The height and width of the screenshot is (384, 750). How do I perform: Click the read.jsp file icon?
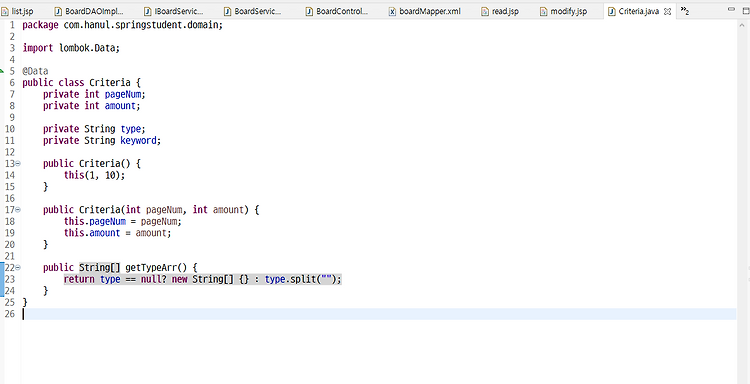(485, 11)
